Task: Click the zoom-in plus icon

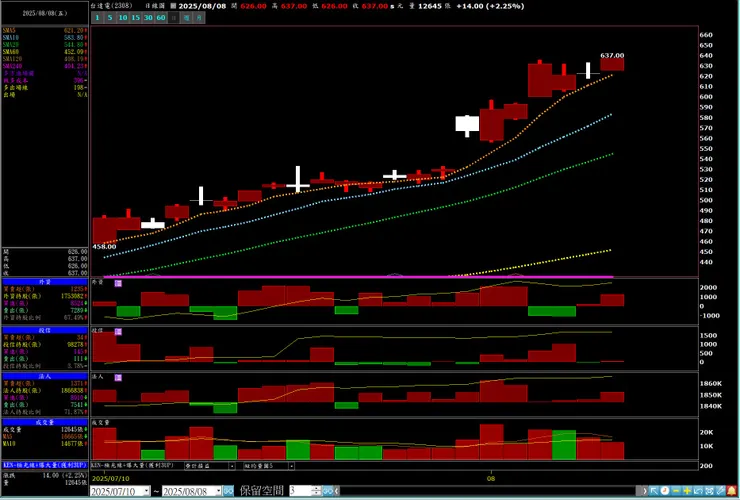Action: (x=687, y=491)
